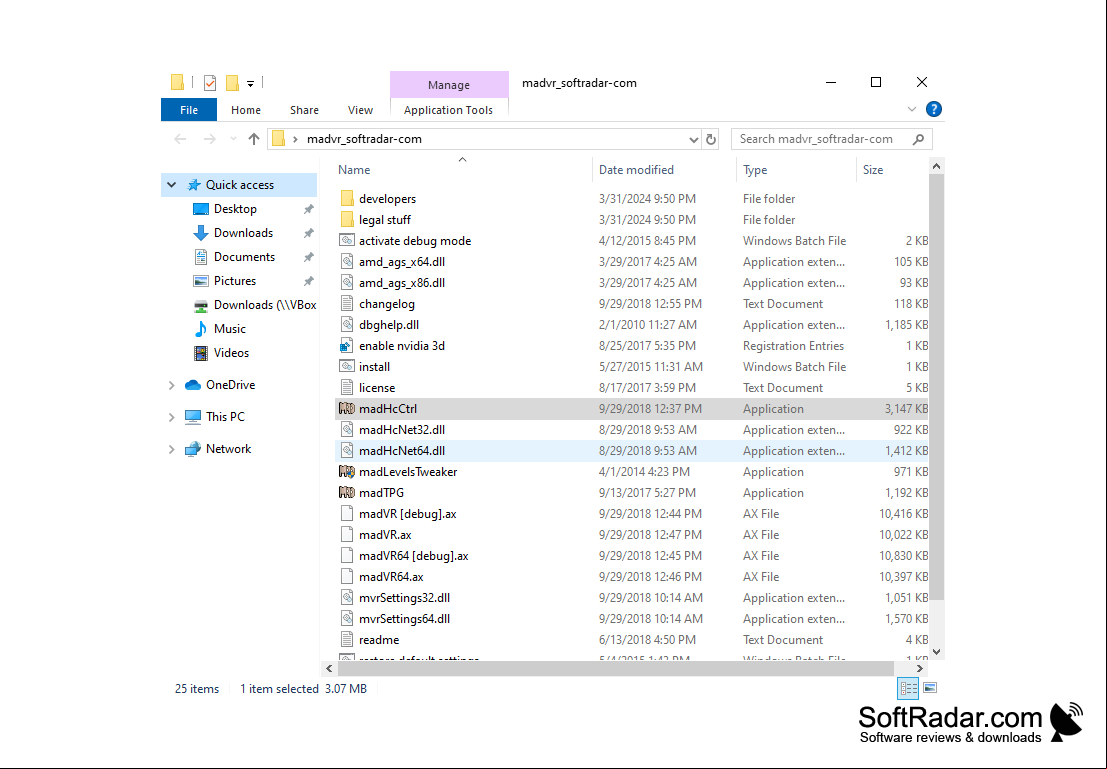Select the dbghelp.dll file name
Screen dimensions: 1107x769
[389, 325]
